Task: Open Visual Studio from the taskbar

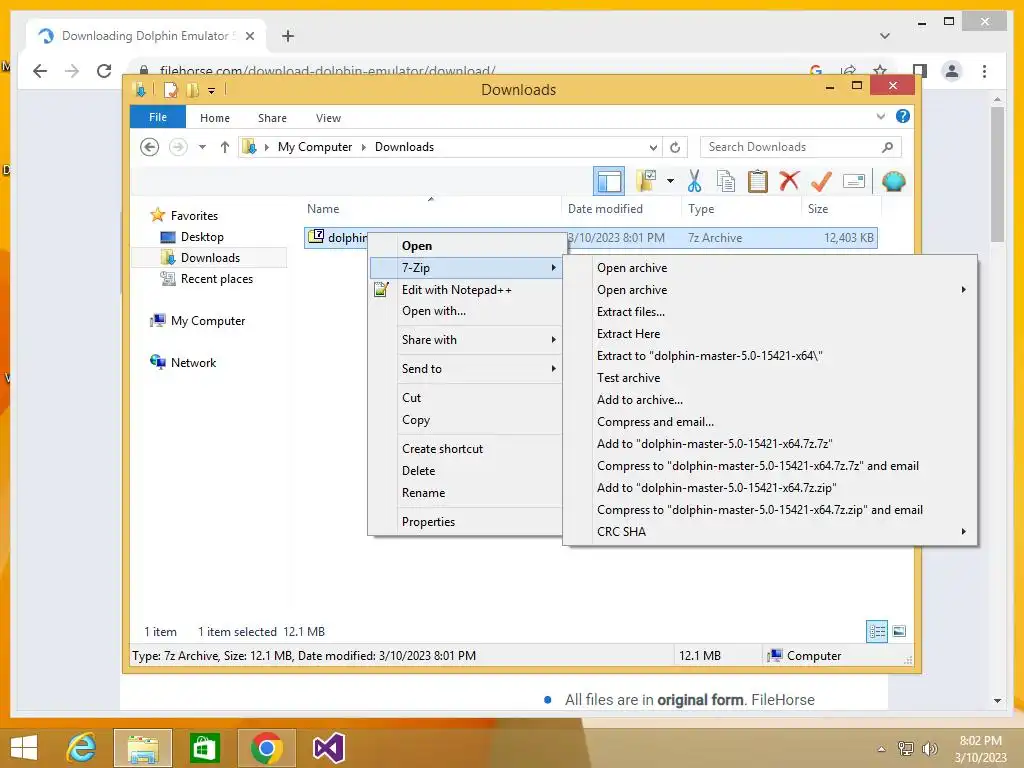Action: 328,748
